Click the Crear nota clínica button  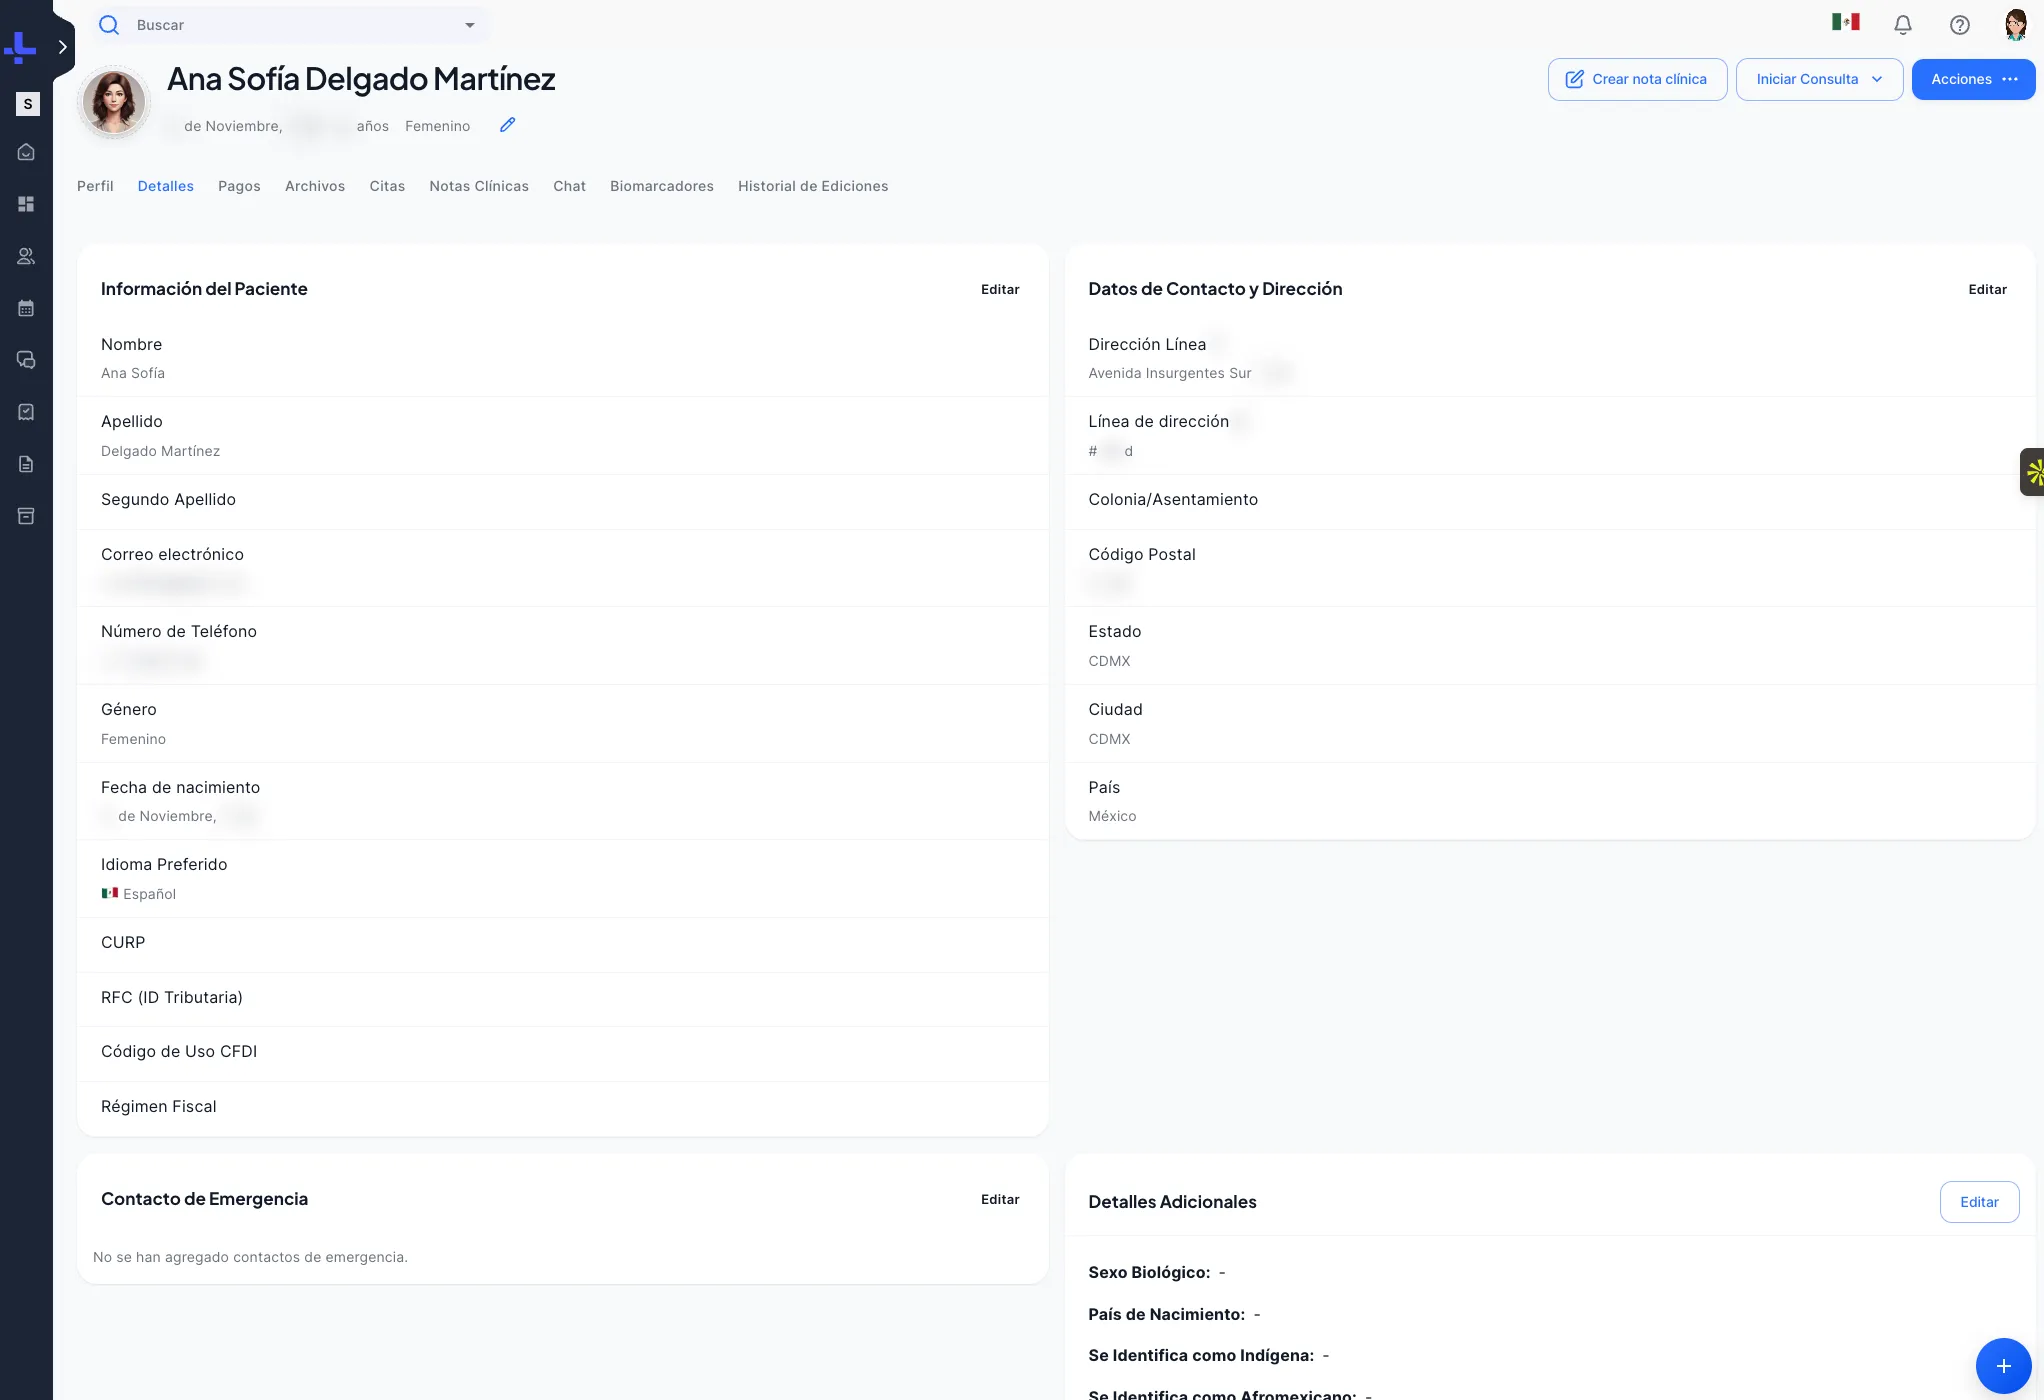(1637, 79)
